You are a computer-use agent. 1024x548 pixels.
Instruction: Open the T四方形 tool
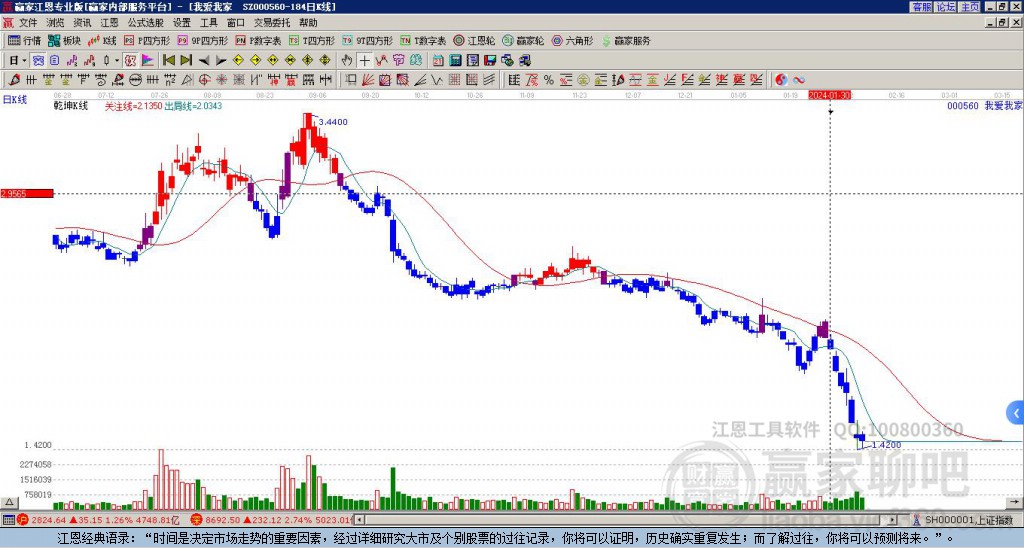click(312, 40)
